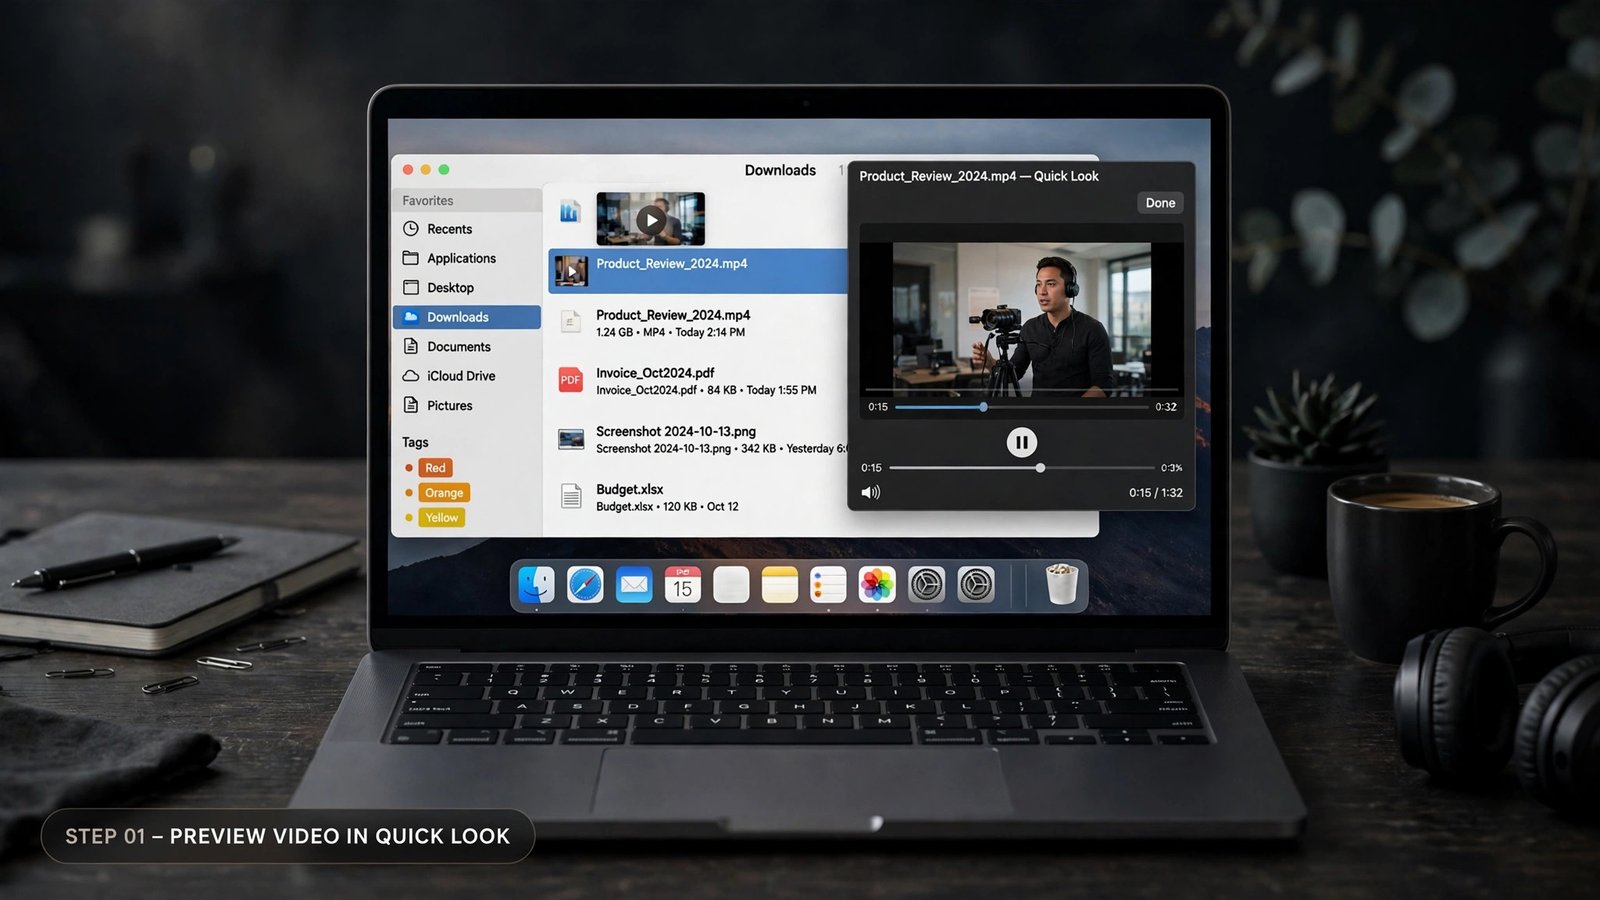The width and height of the screenshot is (1600, 900).
Task: Filter by the Red tag
Action: pos(435,468)
